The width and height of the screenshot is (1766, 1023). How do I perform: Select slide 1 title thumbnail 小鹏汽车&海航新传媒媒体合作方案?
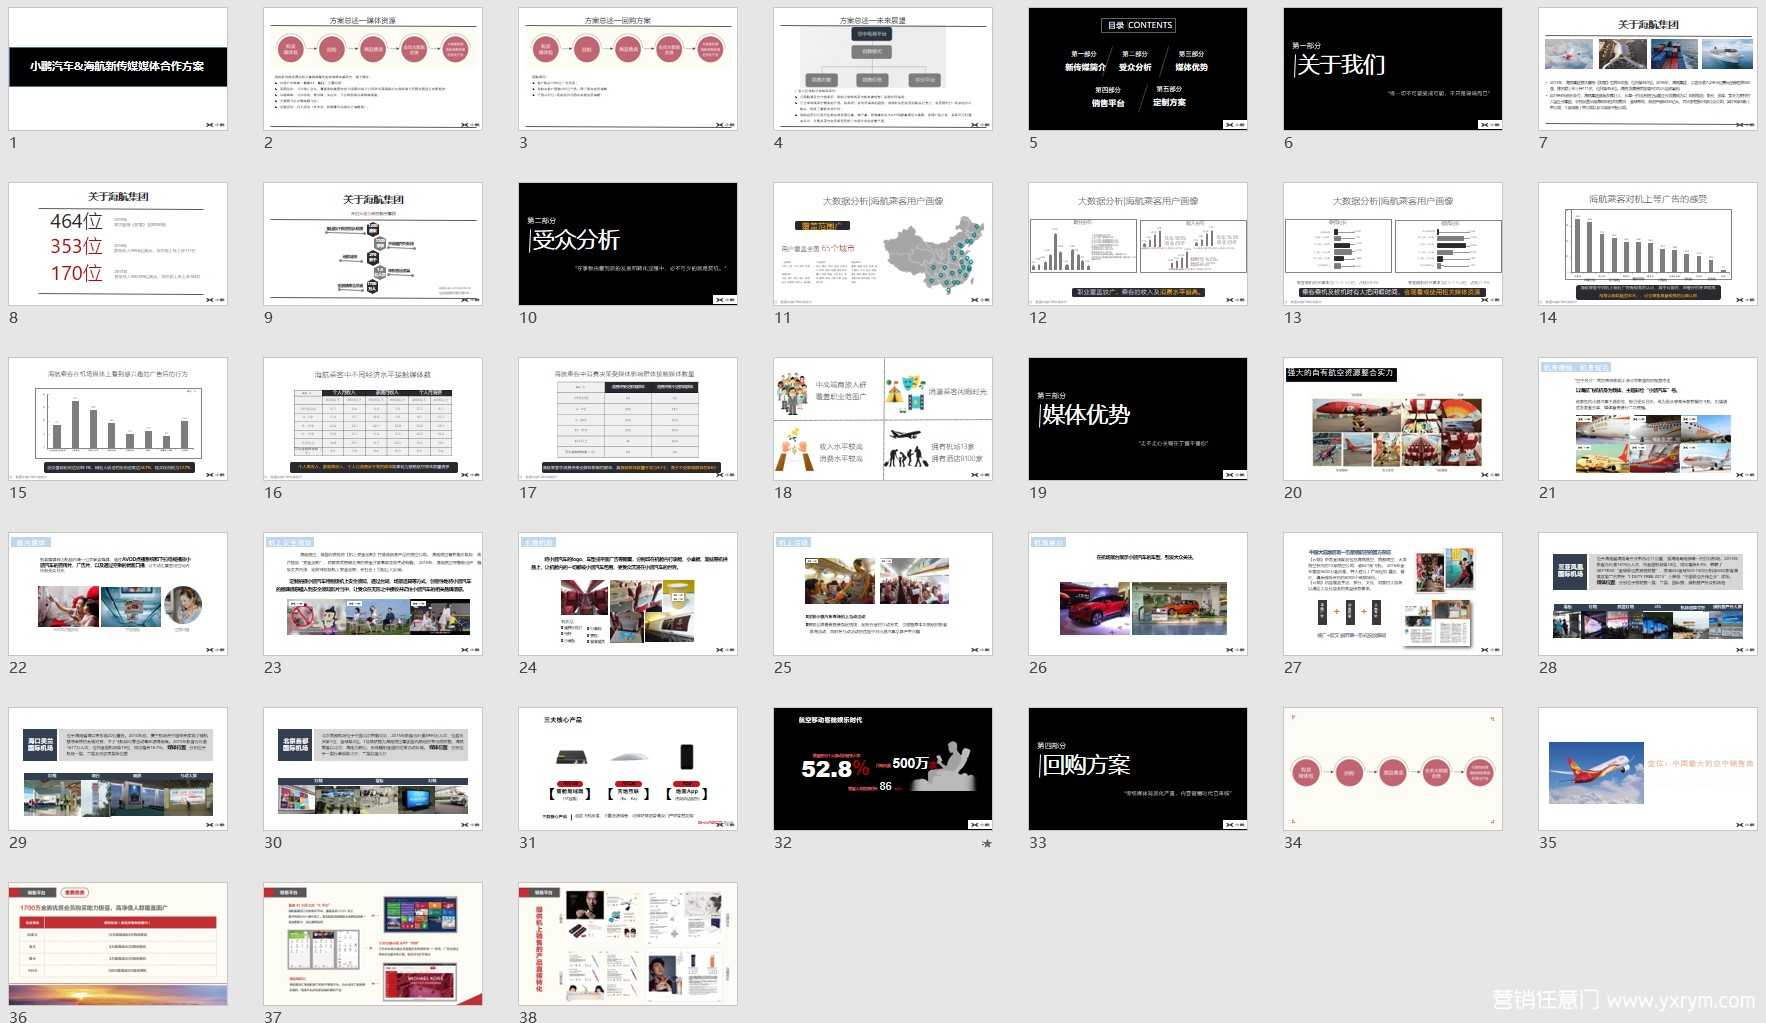click(118, 69)
